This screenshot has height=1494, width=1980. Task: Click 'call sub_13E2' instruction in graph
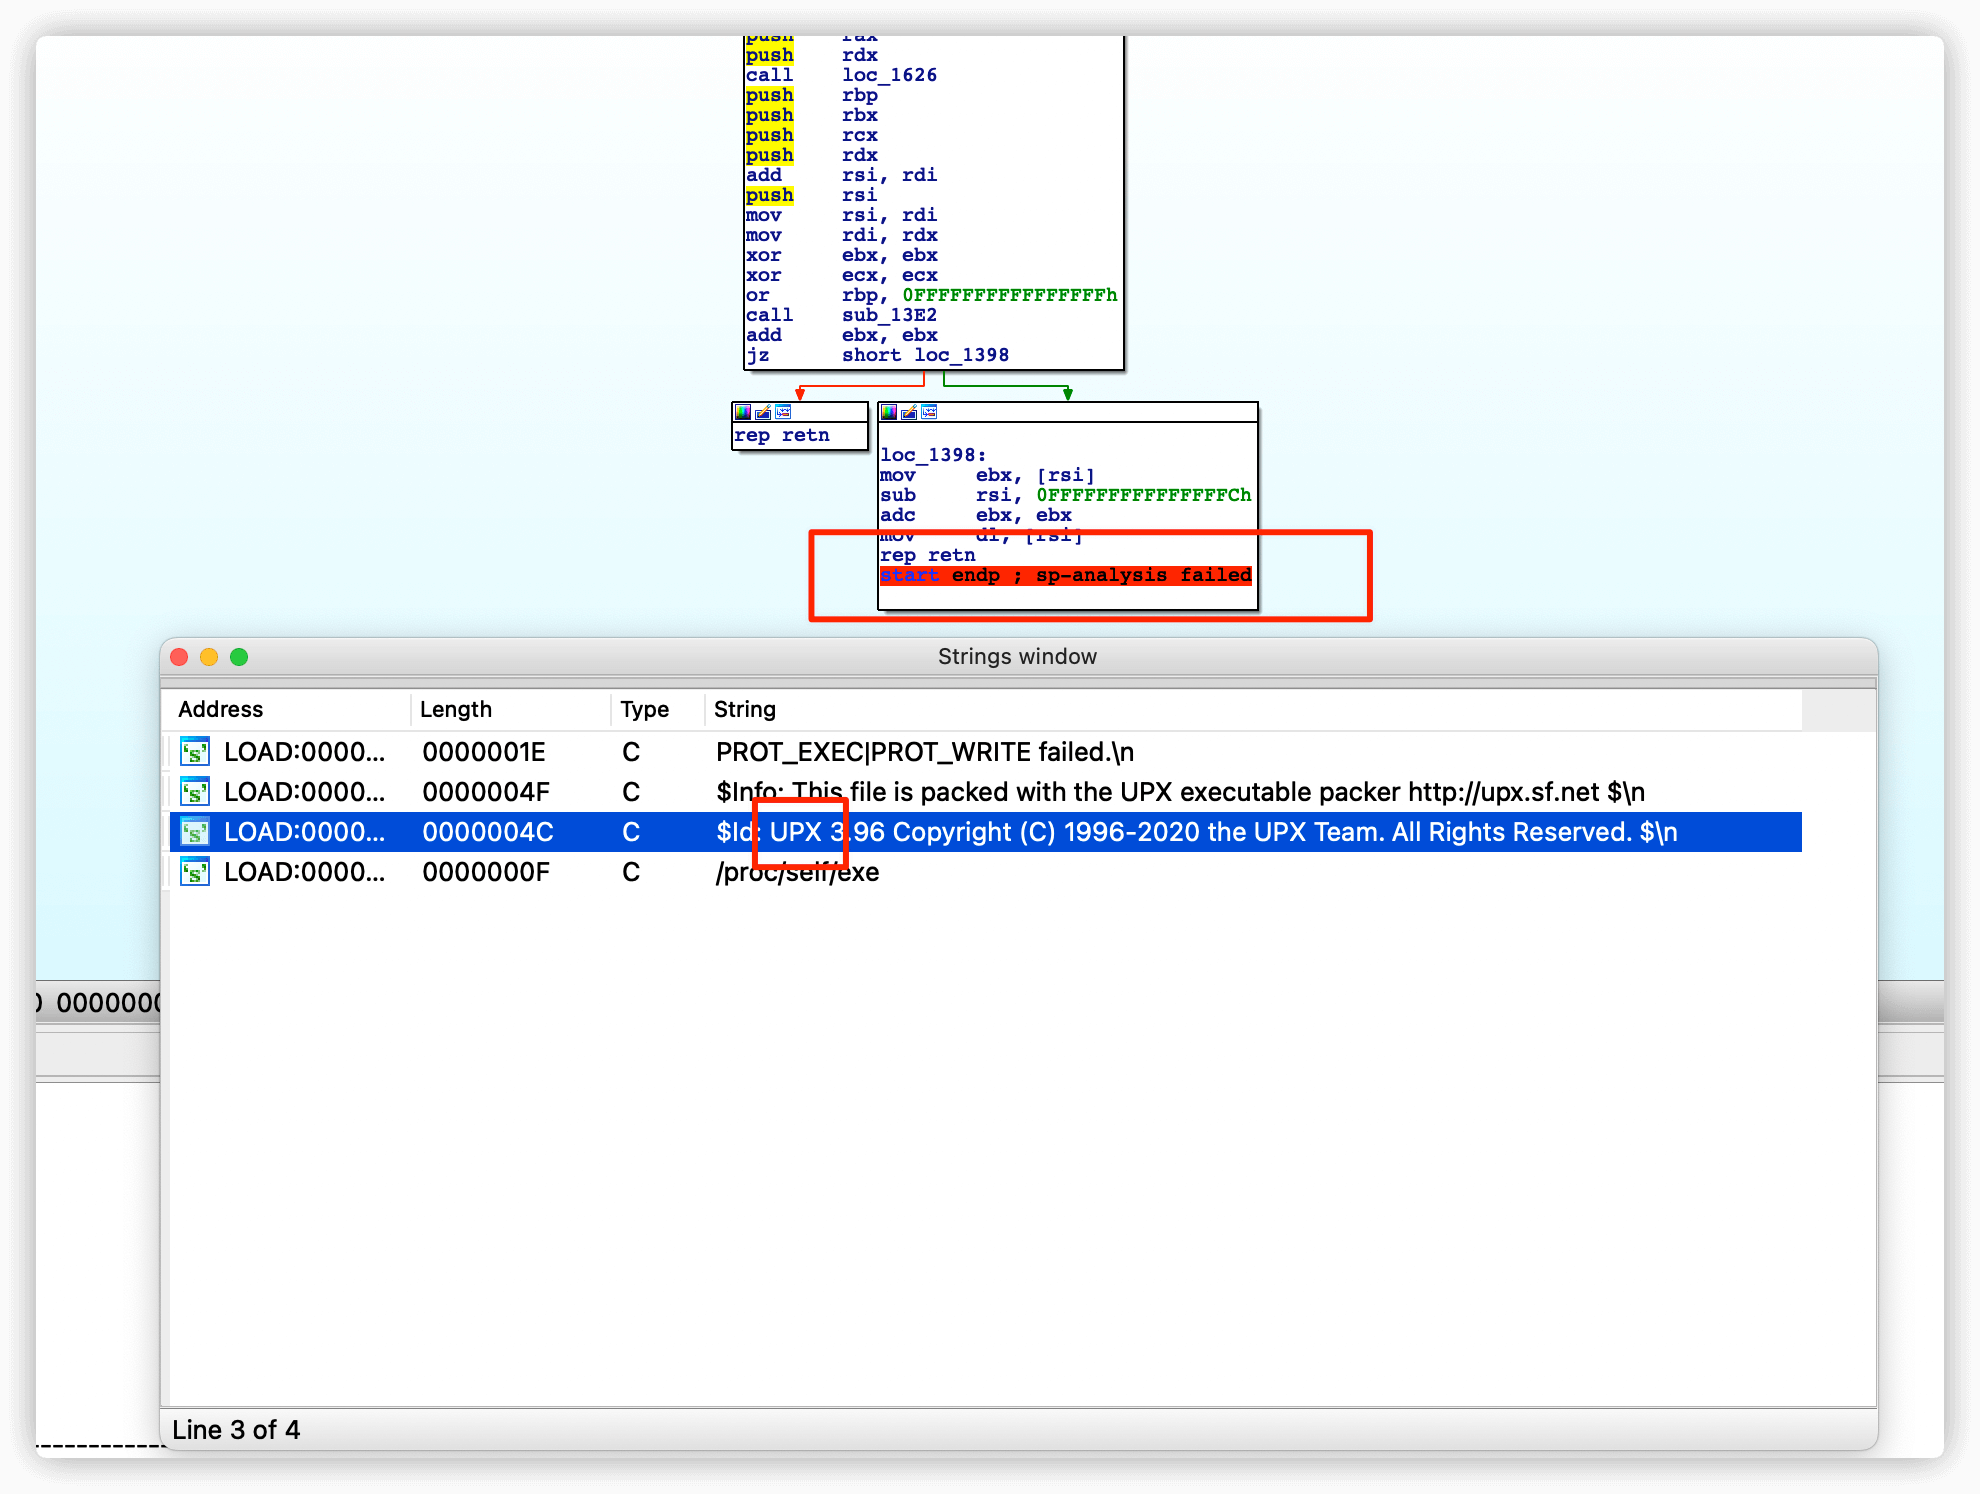[841, 315]
